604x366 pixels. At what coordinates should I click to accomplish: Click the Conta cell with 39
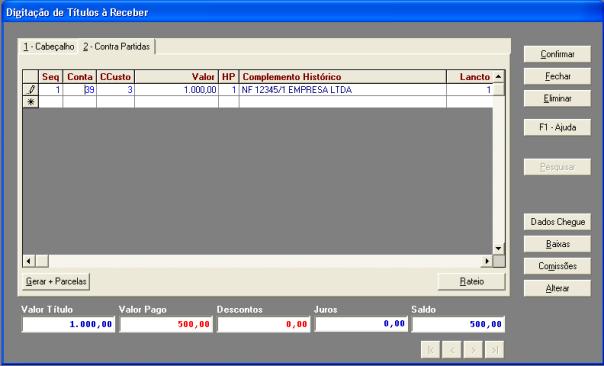point(79,90)
